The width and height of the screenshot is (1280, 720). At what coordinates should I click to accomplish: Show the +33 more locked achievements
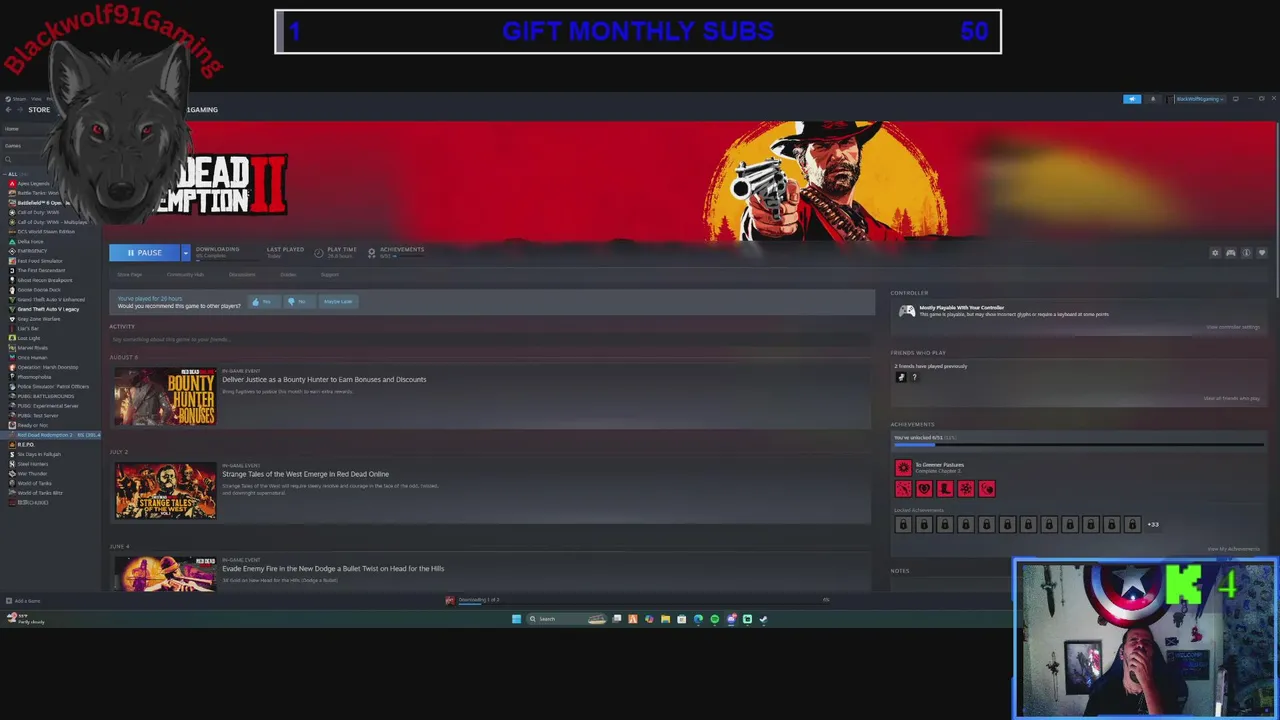[1153, 524]
